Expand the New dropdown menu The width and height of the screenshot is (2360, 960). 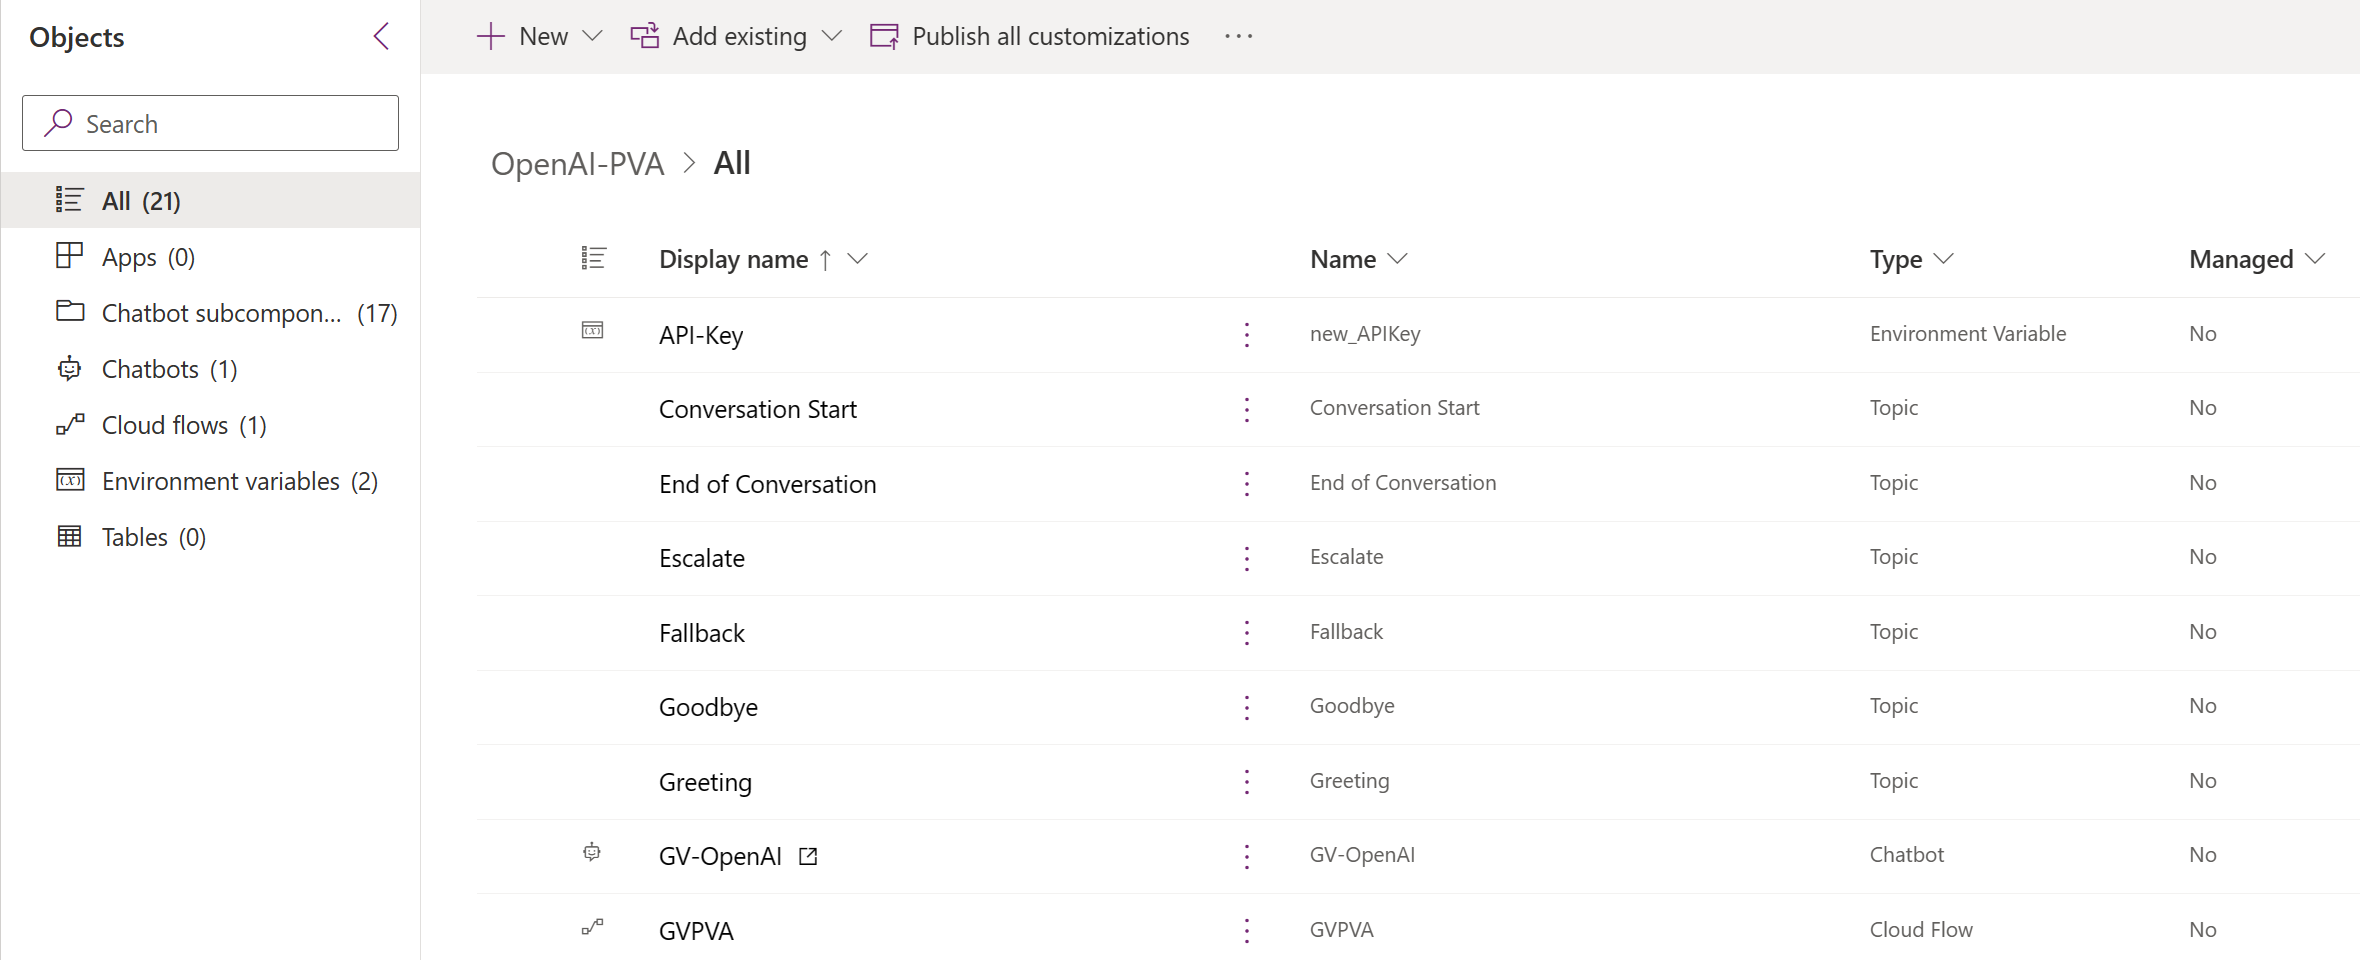(x=592, y=37)
